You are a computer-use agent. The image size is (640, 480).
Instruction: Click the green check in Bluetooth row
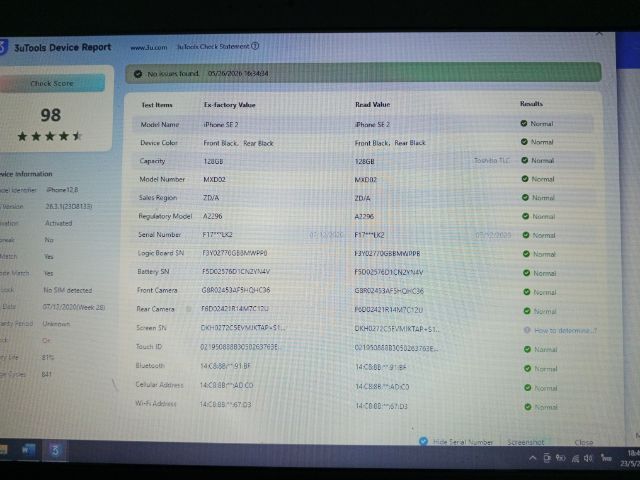click(527, 369)
